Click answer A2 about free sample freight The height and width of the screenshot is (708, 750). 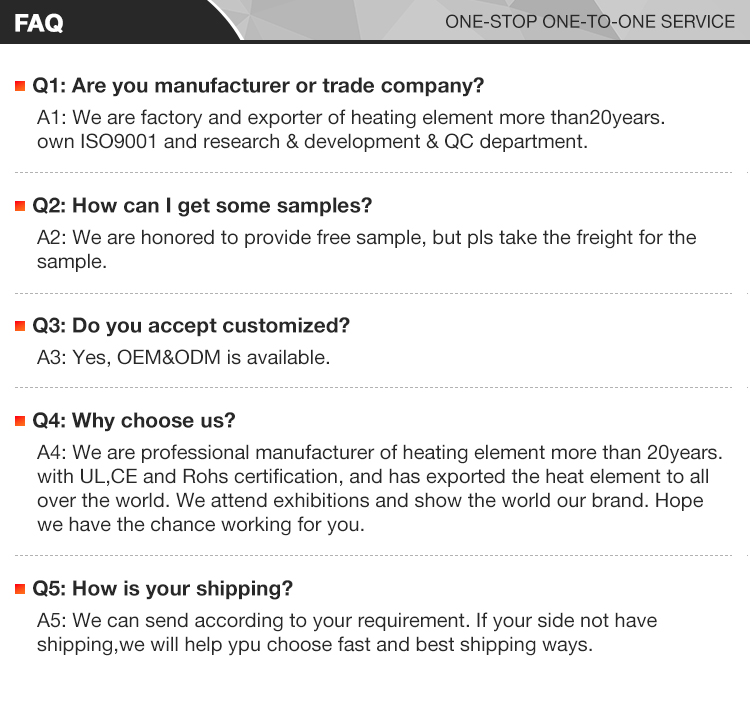click(366, 250)
